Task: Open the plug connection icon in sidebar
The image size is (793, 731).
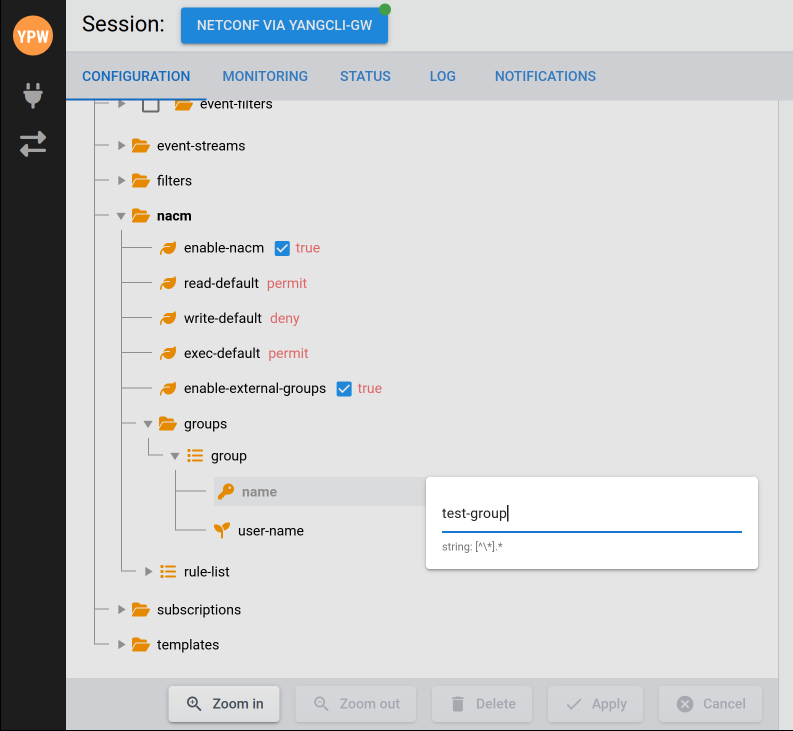Action: point(33,96)
